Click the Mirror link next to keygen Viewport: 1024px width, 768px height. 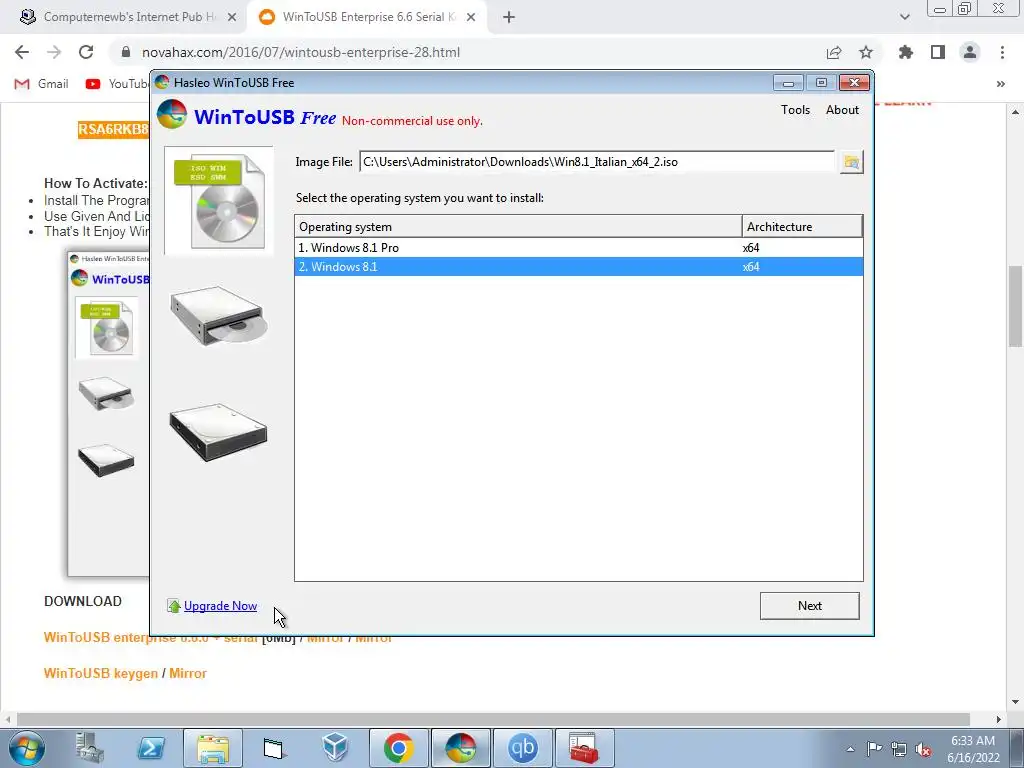pos(188,673)
